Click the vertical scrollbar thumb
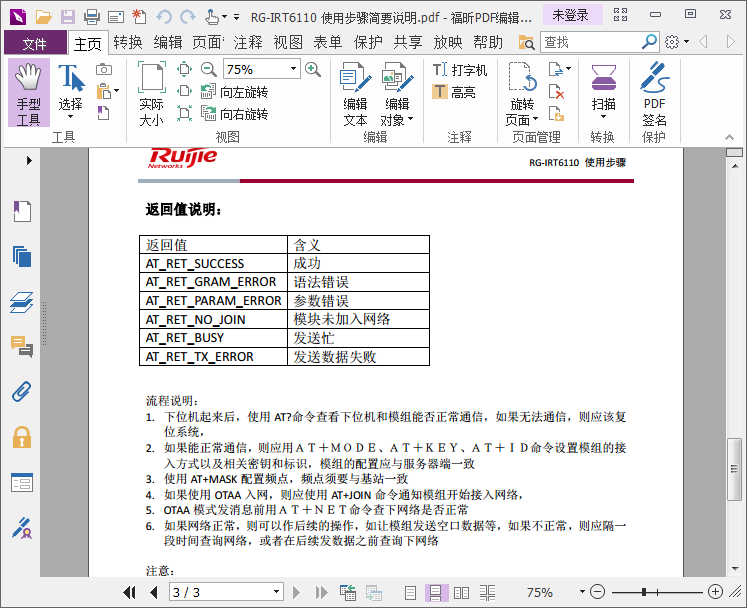This screenshot has height=608, width=747. (x=734, y=469)
